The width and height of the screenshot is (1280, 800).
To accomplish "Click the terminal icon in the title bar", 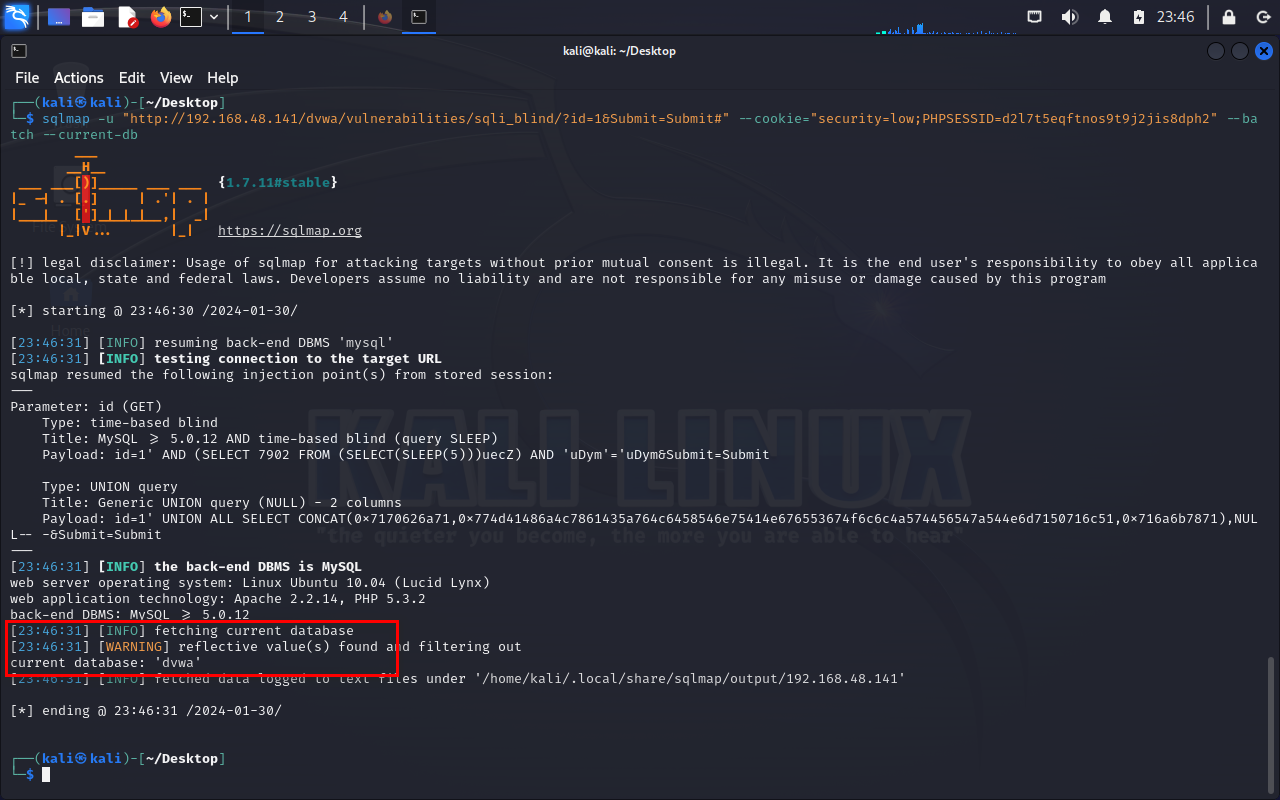I will 19,51.
